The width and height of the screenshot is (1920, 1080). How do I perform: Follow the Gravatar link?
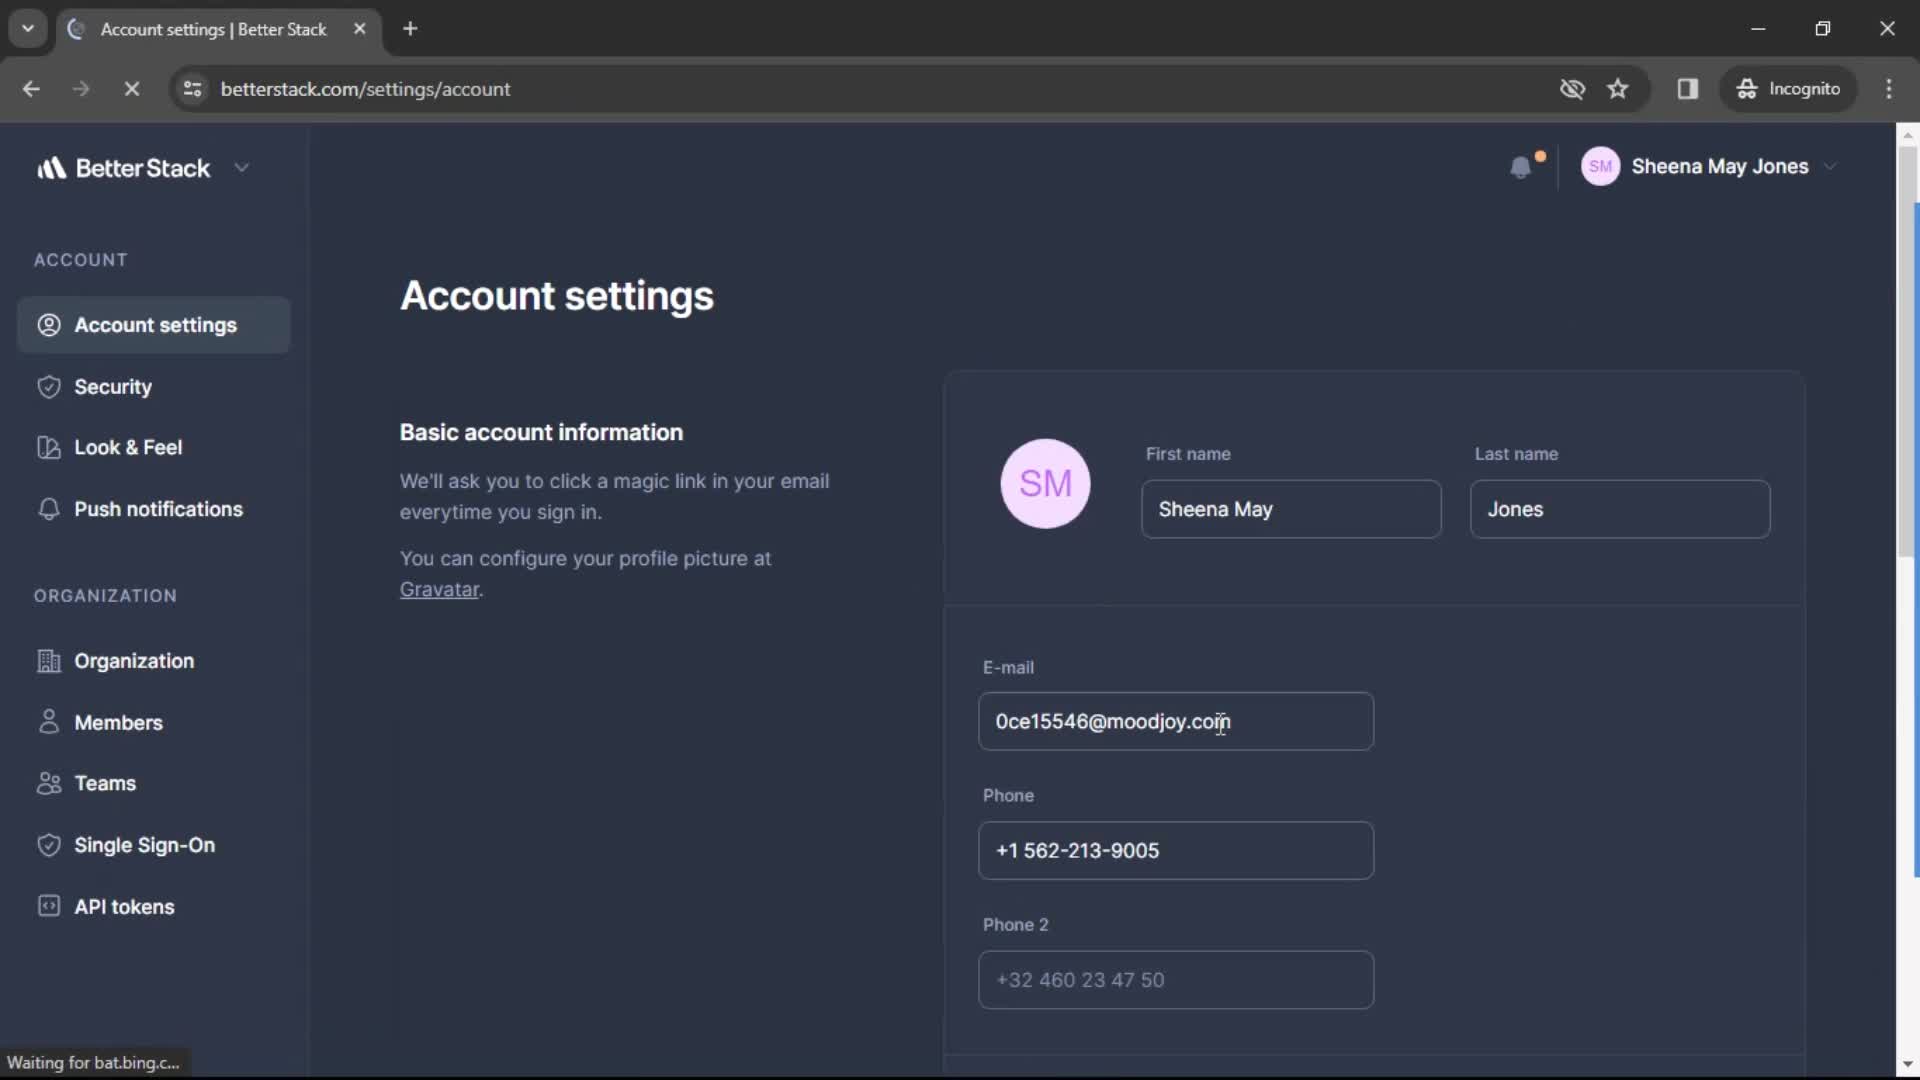[x=439, y=590]
